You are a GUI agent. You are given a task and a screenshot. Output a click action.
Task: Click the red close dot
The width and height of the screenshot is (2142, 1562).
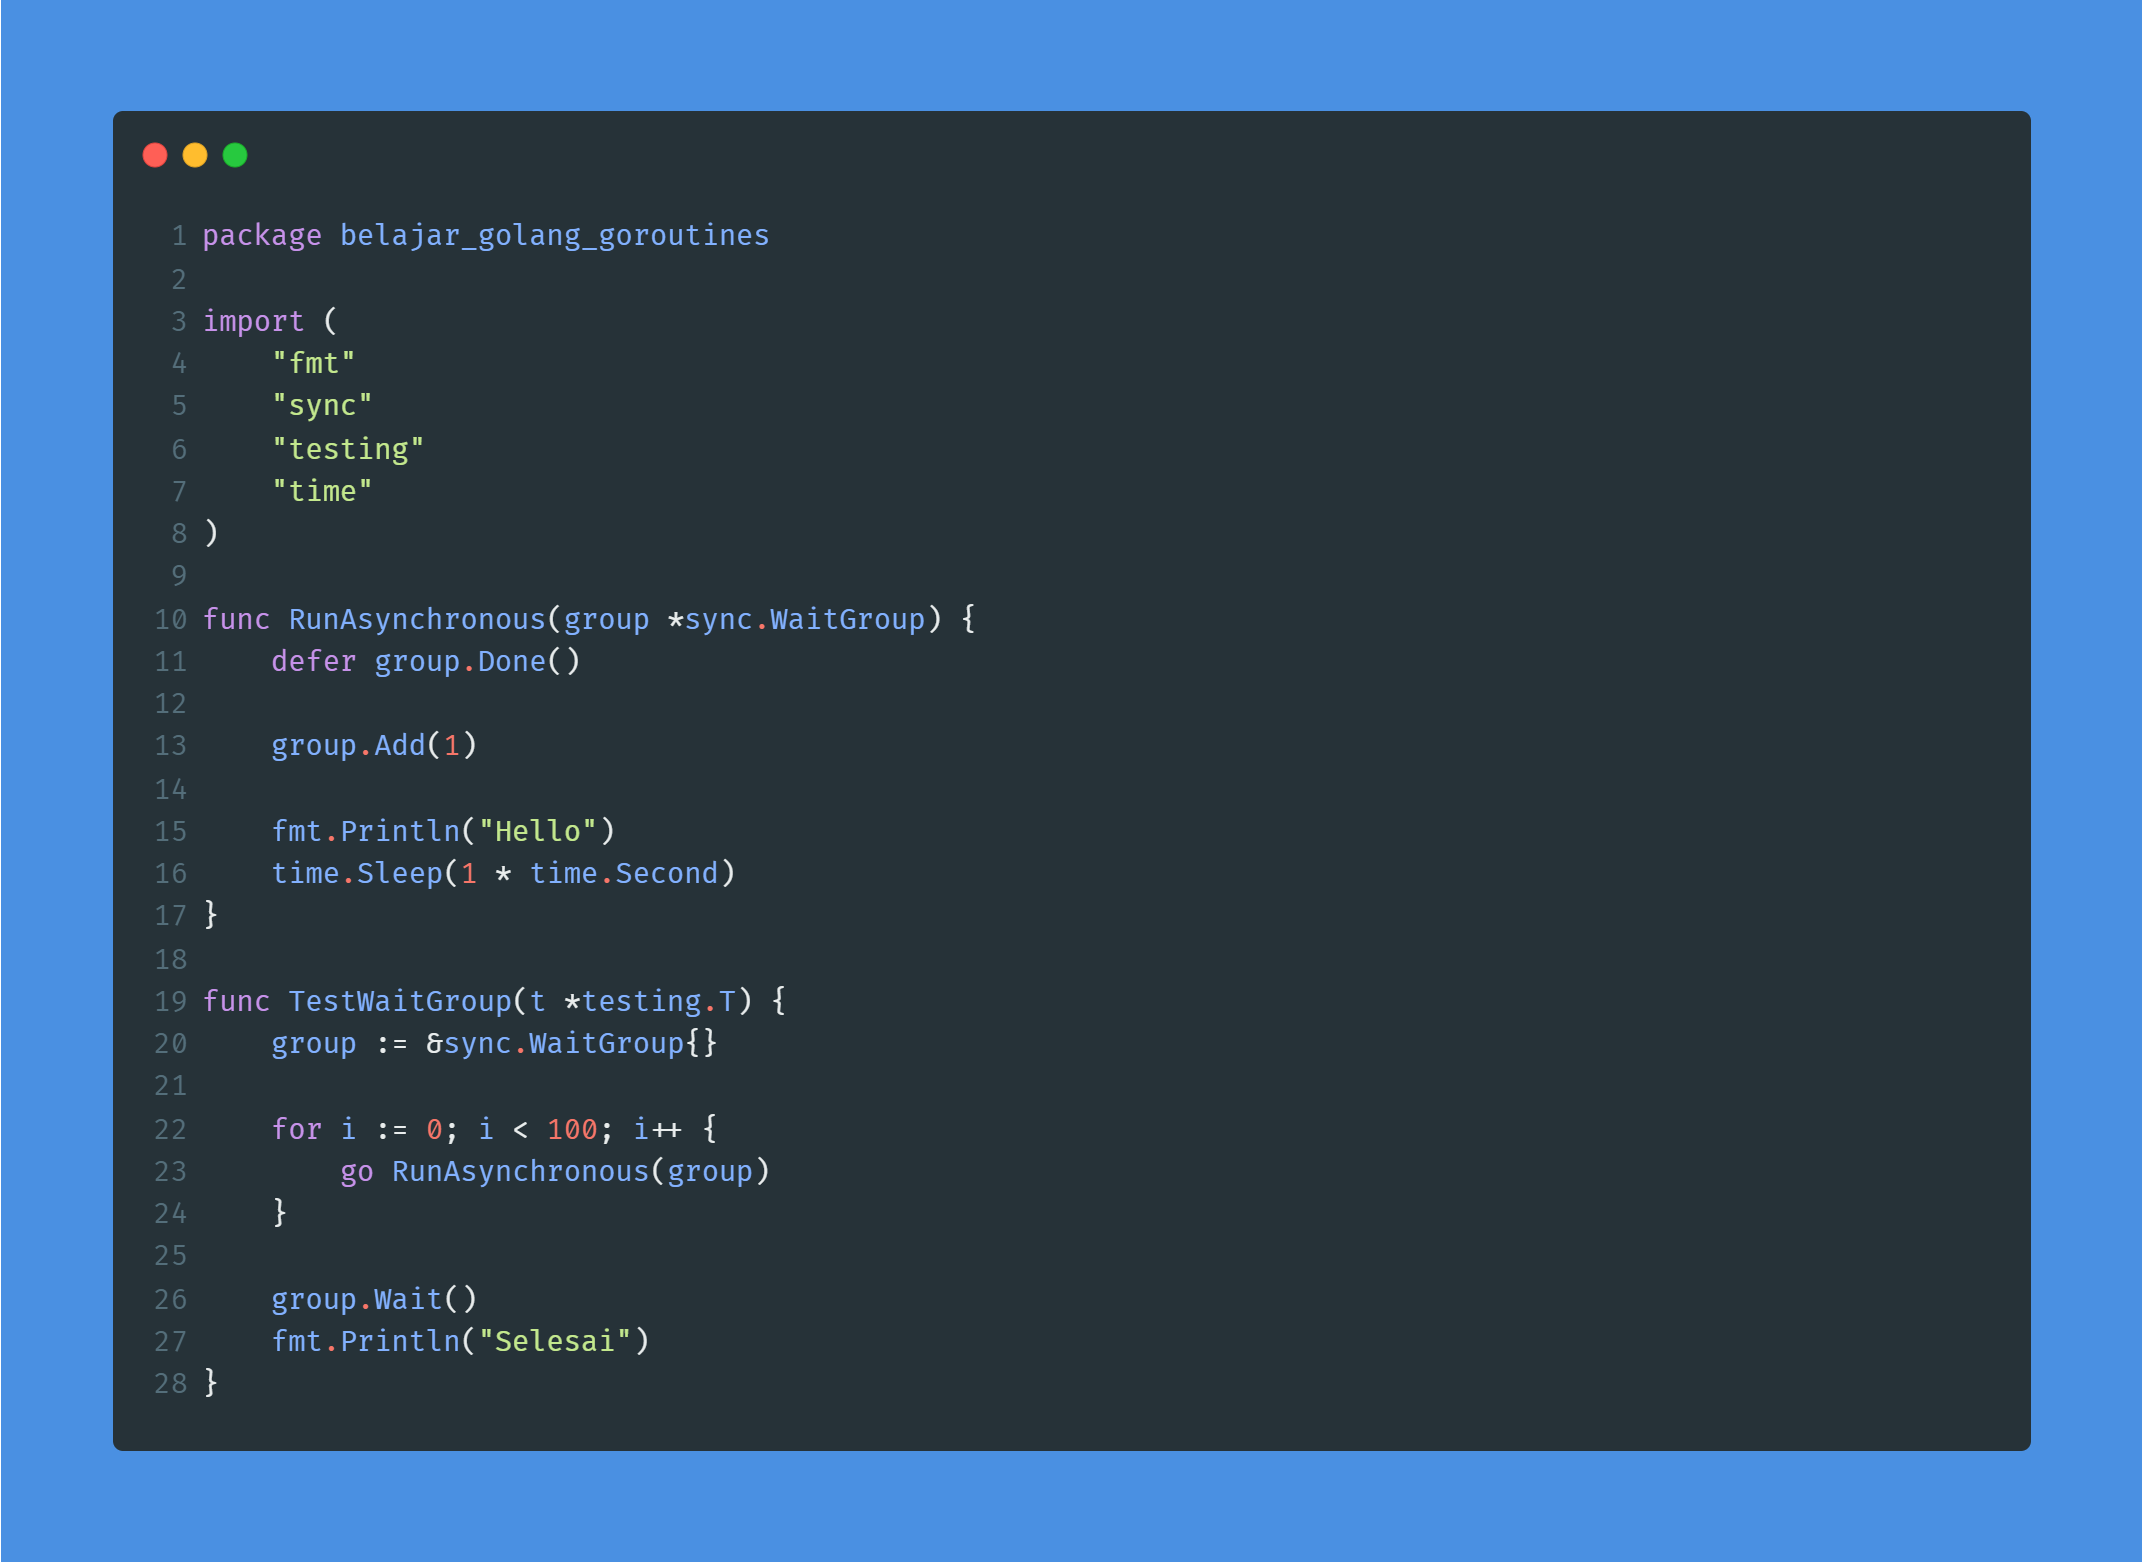pyautogui.click(x=155, y=155)
